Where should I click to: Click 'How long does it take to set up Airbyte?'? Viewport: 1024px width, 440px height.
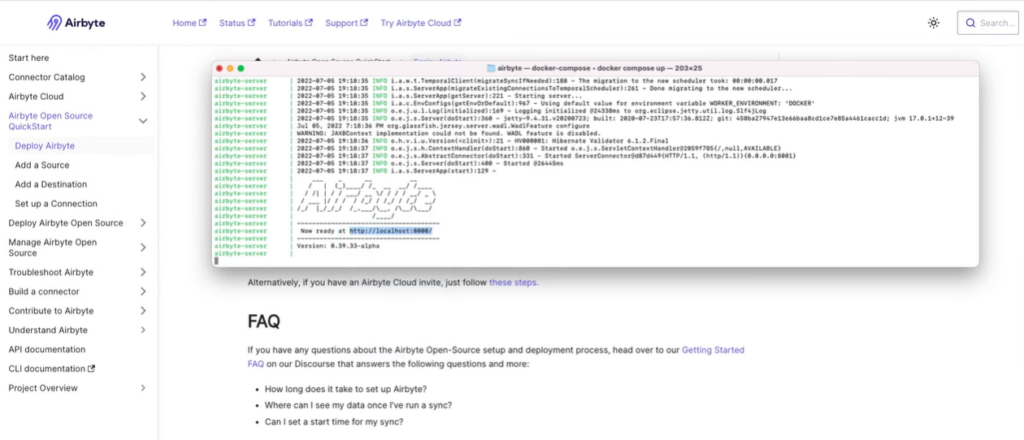pyautogui.click(x=345, y=389)
